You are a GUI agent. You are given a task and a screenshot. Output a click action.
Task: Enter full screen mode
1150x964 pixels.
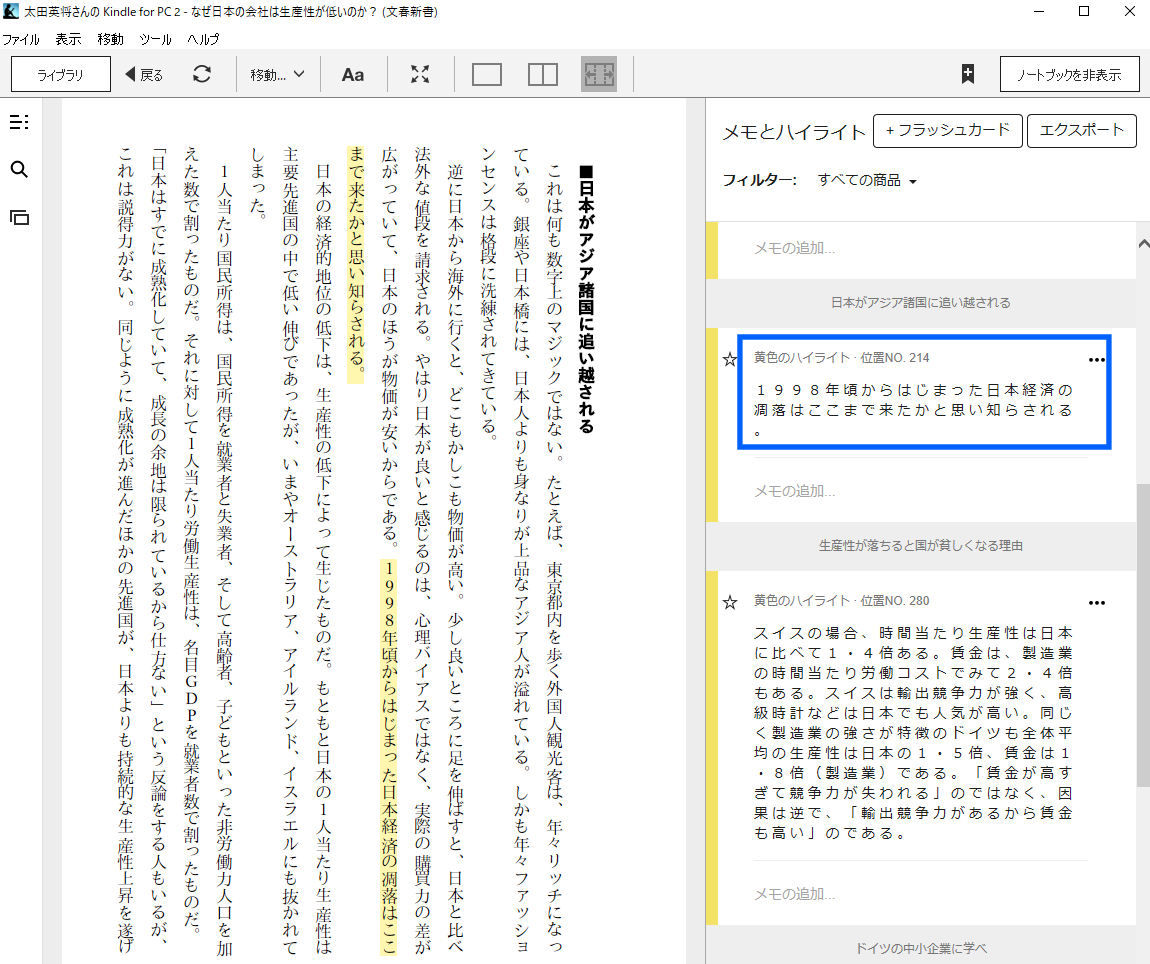[x=420, y=74]
